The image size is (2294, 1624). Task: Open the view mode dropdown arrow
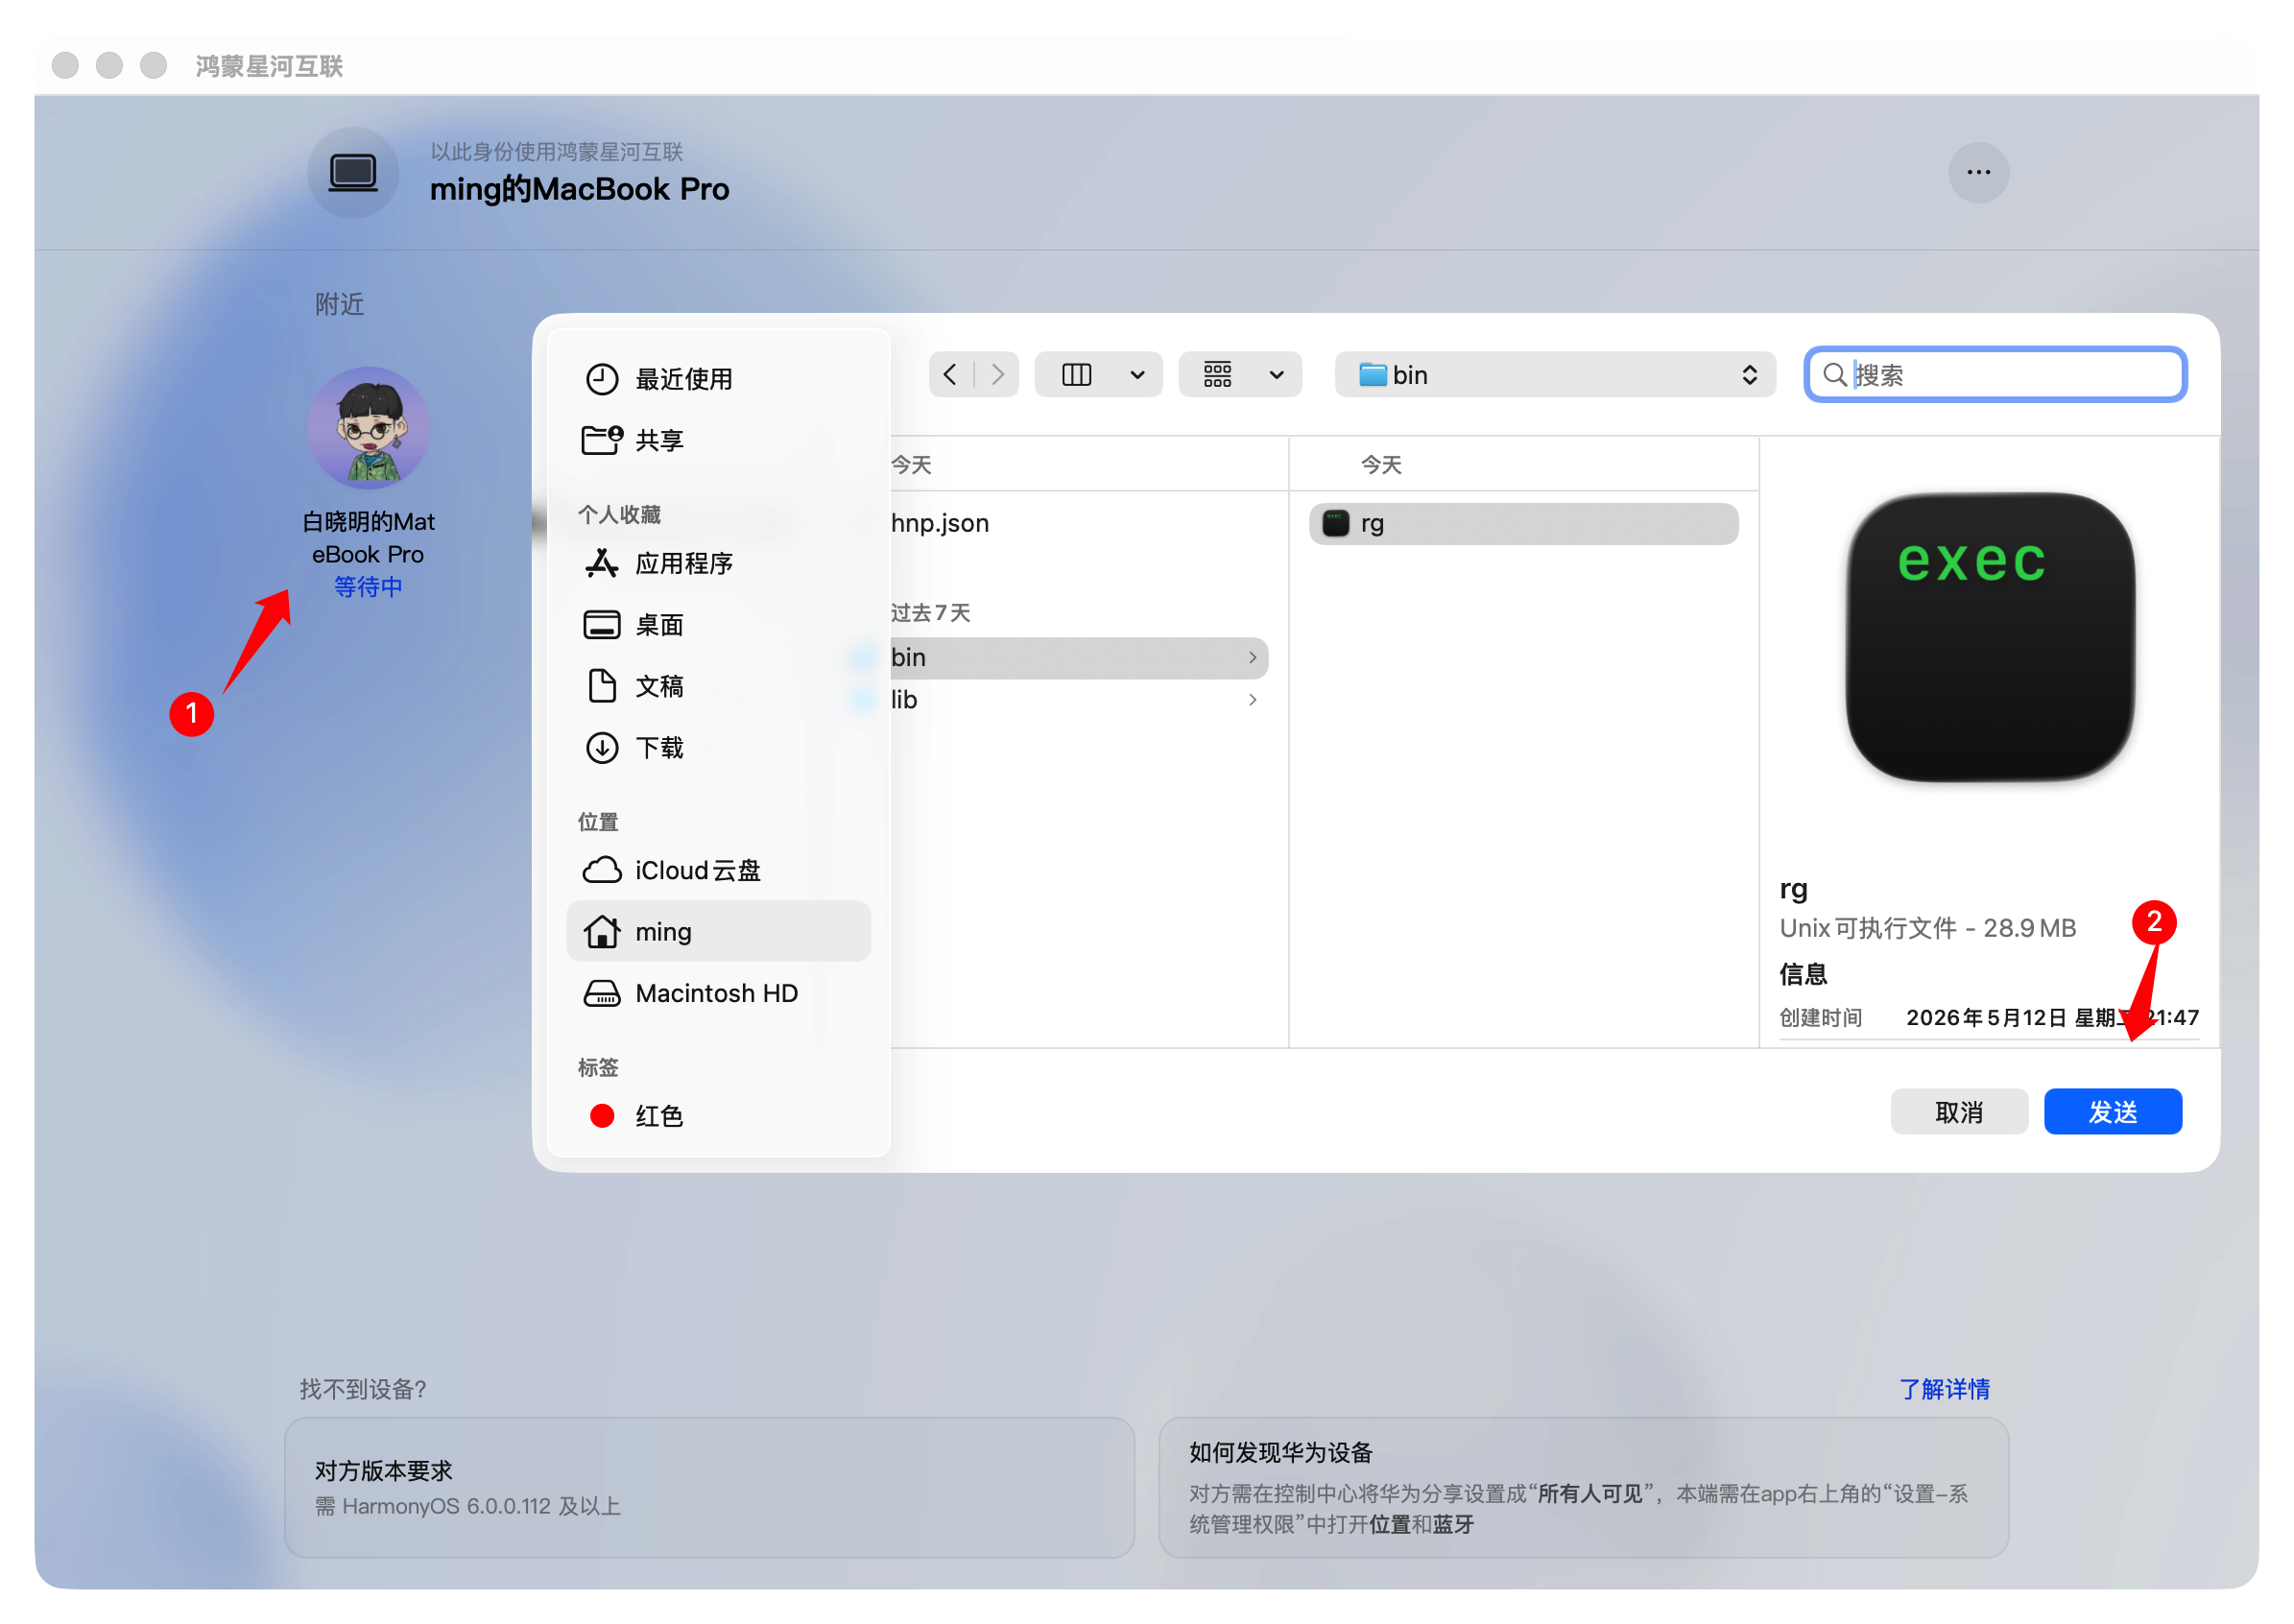click(1136, 375)
